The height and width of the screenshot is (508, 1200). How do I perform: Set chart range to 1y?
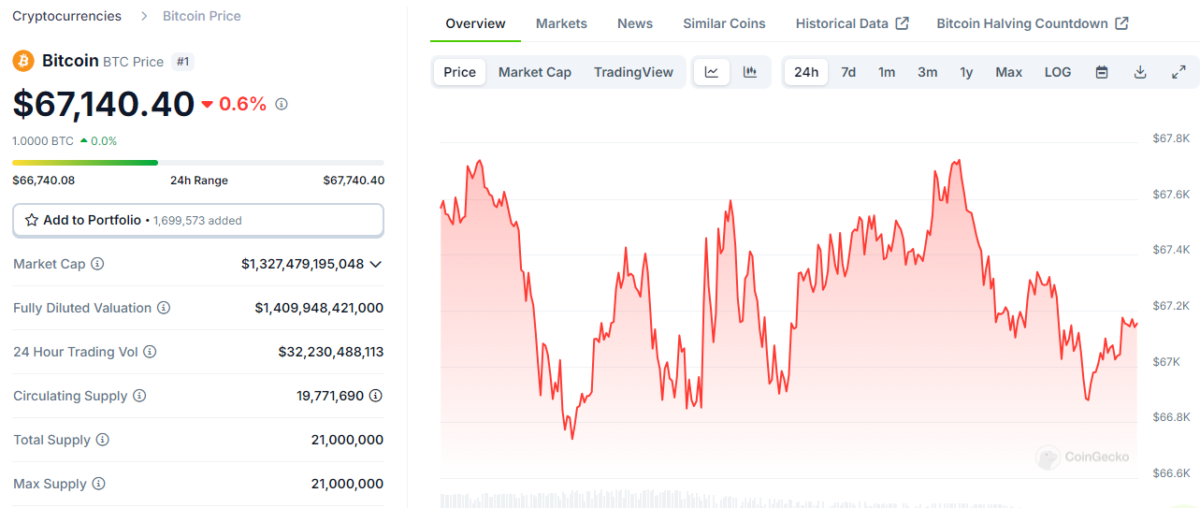(x=966, y=72)
